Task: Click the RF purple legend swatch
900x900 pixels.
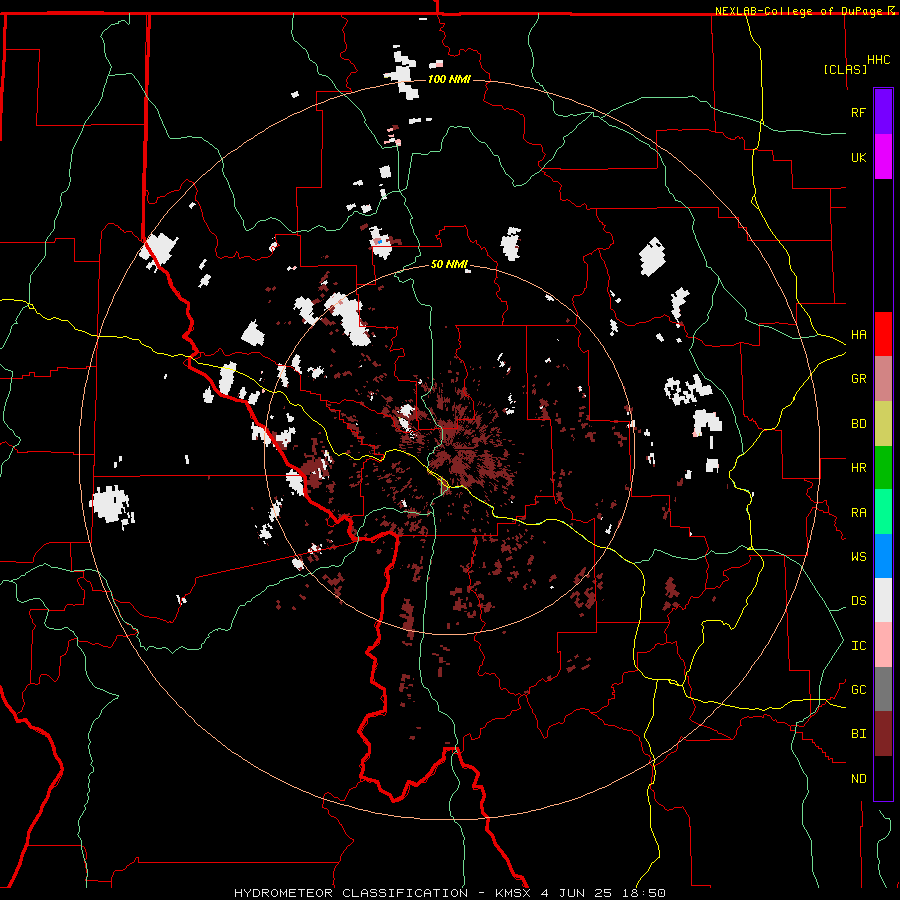Action: (x=883, y=112)
